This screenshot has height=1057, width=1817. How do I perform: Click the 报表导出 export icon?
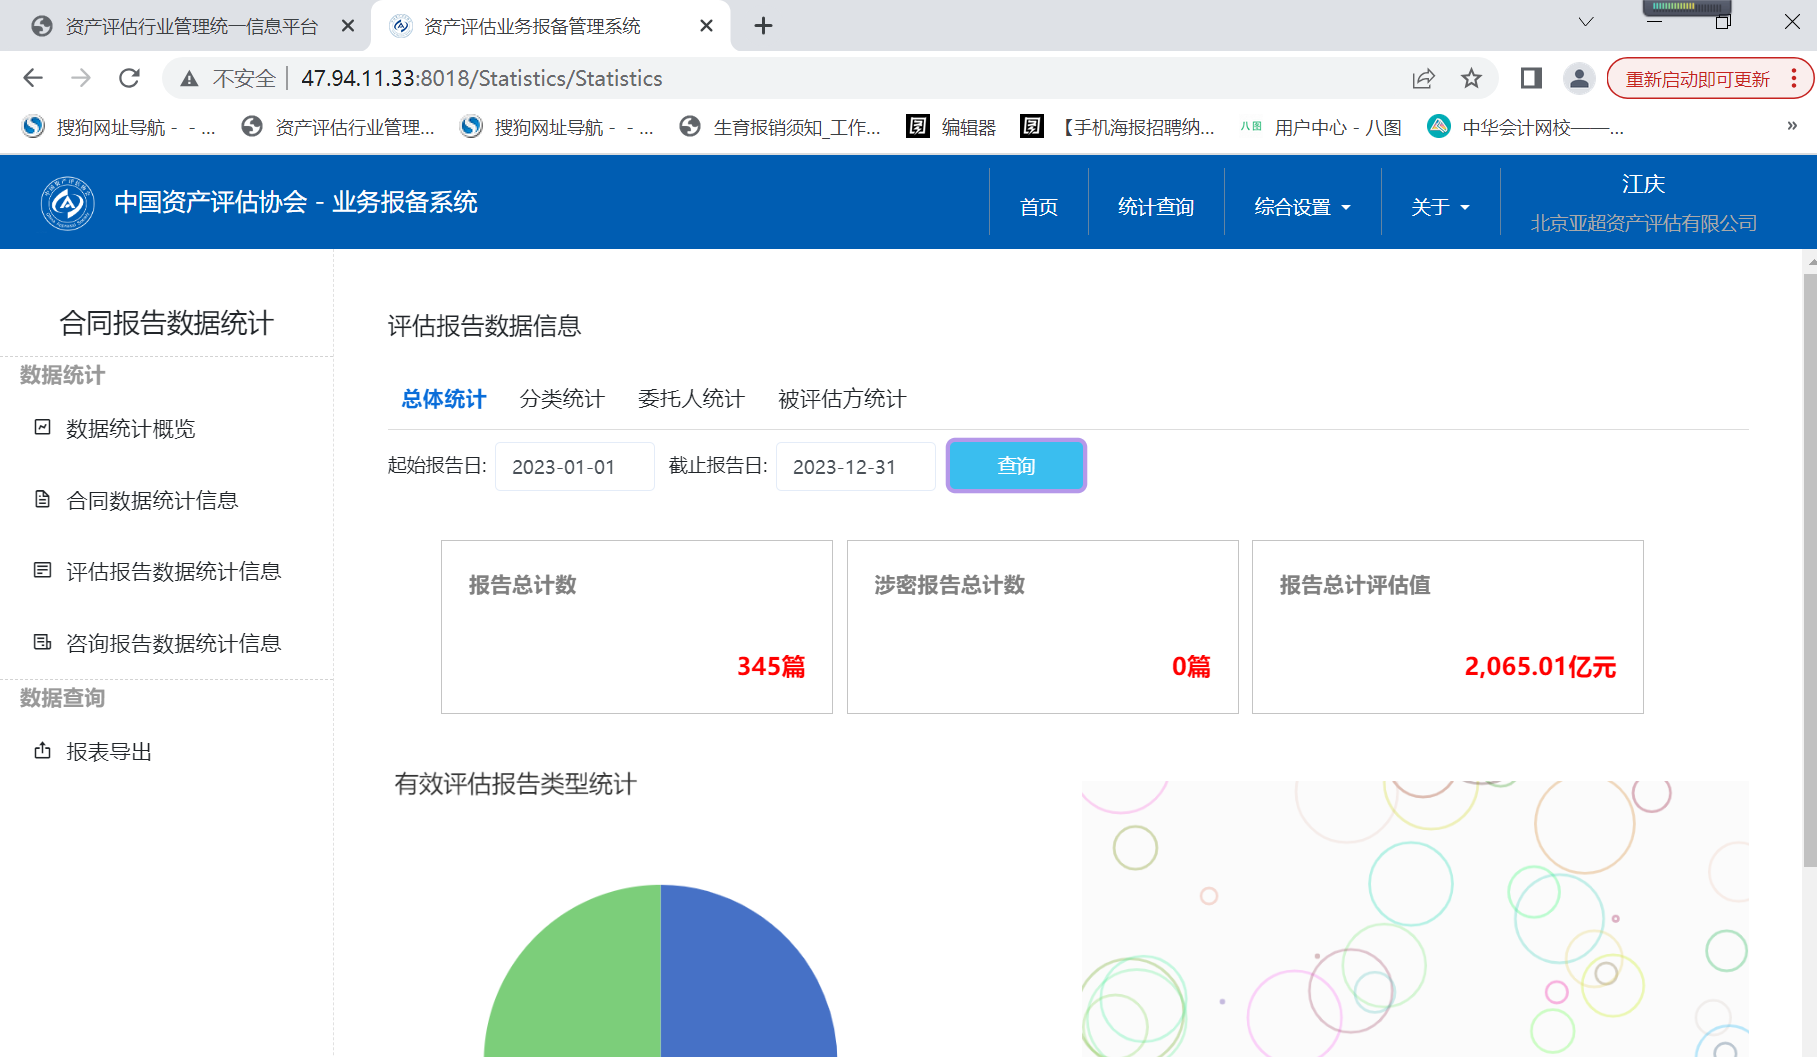pos(42,751)
